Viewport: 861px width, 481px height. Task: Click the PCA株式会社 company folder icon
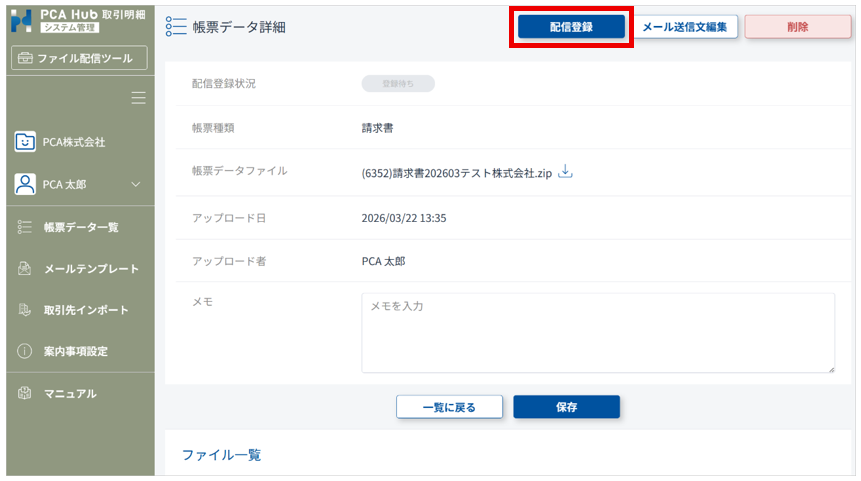tap(26, 142)
